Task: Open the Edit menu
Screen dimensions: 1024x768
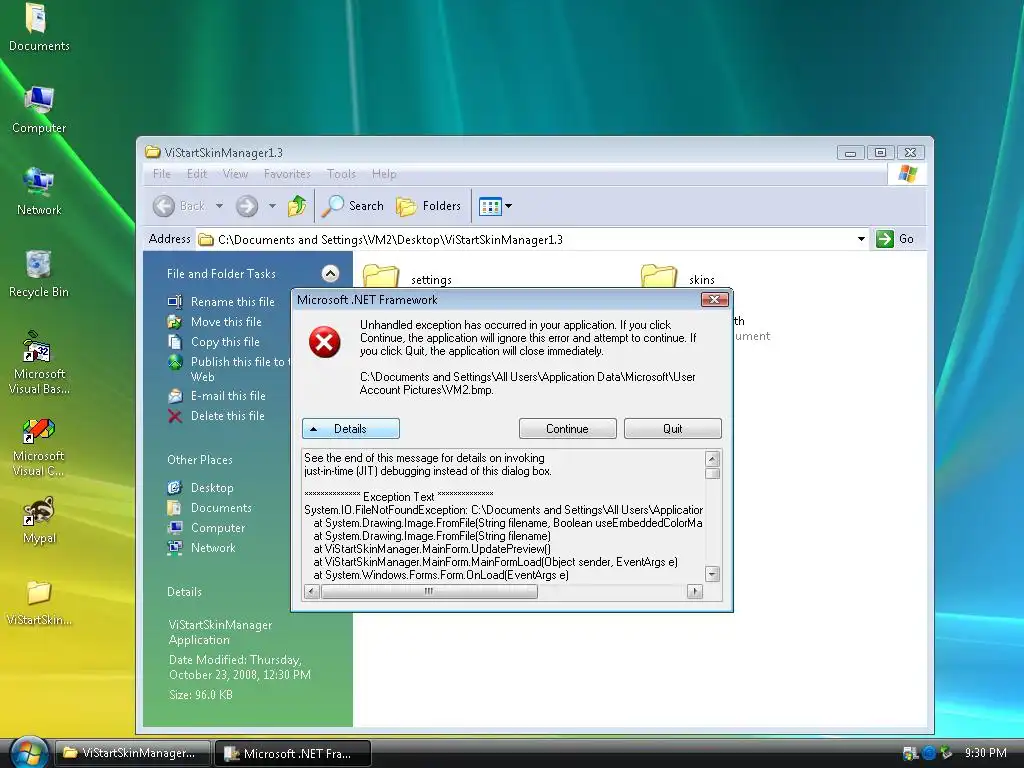Action: click(x=197, y=174)
